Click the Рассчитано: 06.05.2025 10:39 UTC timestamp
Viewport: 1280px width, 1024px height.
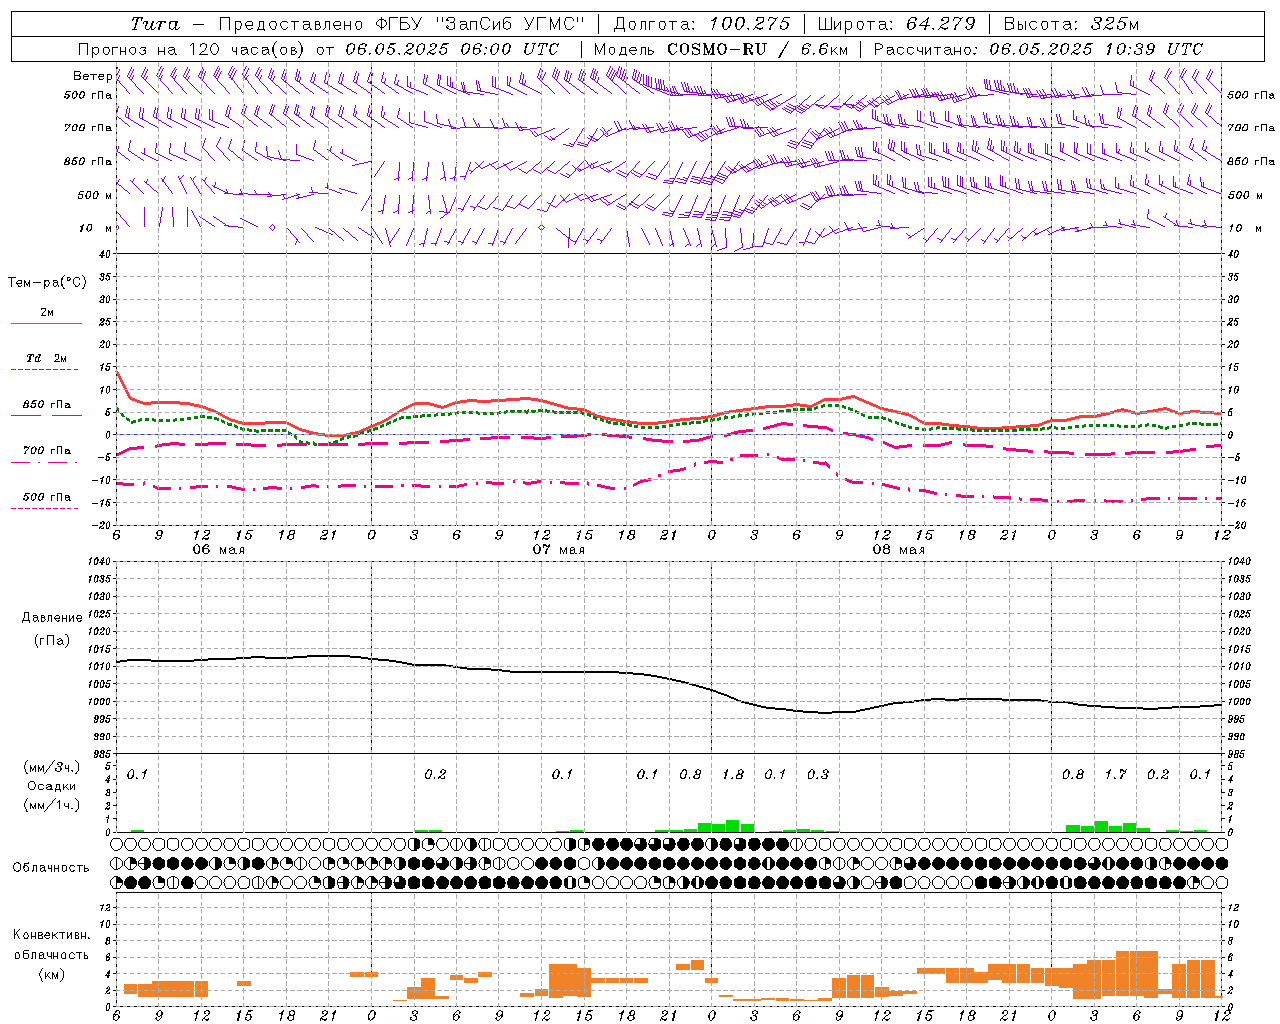(1038, 49)
